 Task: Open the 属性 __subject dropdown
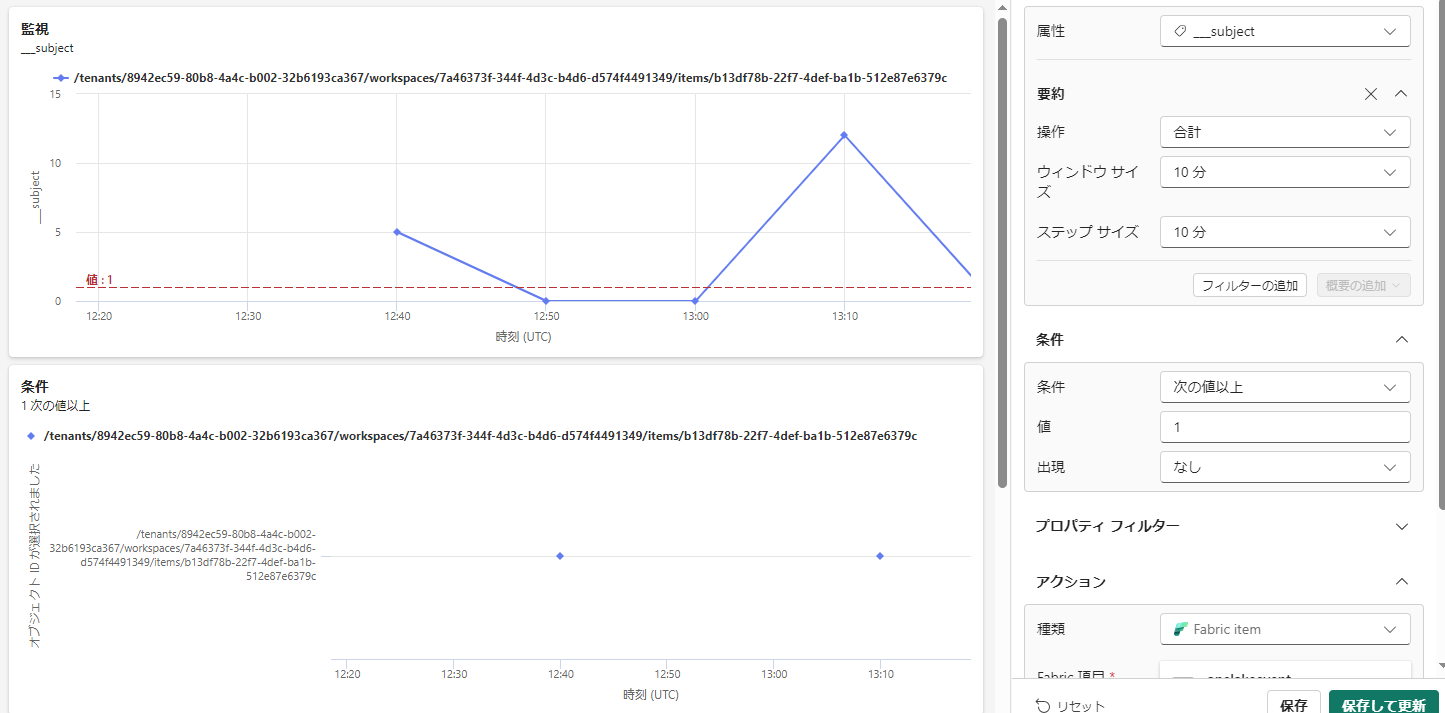coord(1285,31)
